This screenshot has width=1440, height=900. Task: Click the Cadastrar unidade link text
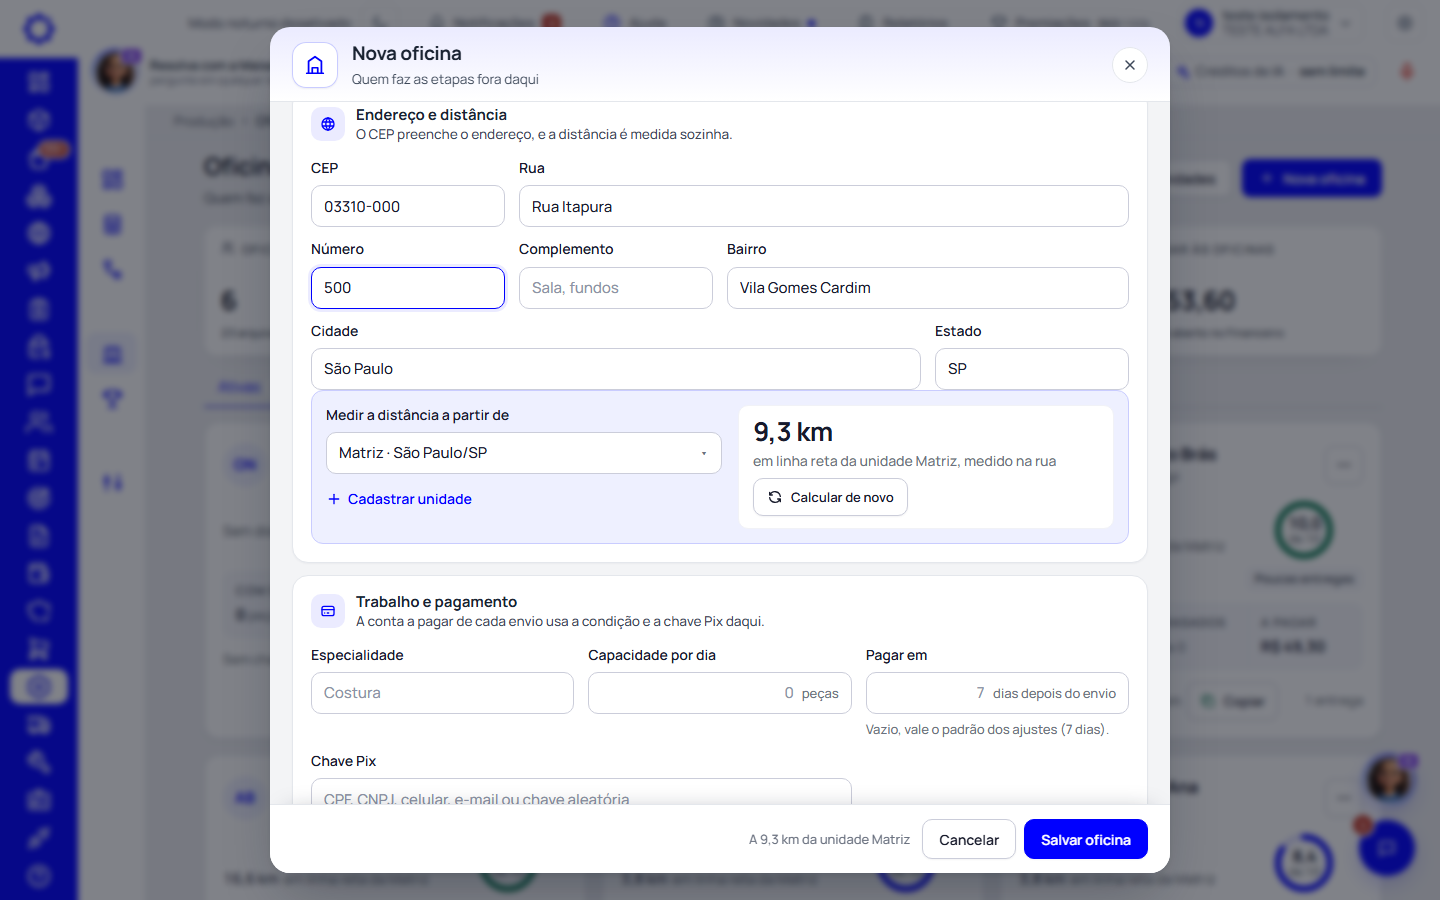[x=410, y=499]
